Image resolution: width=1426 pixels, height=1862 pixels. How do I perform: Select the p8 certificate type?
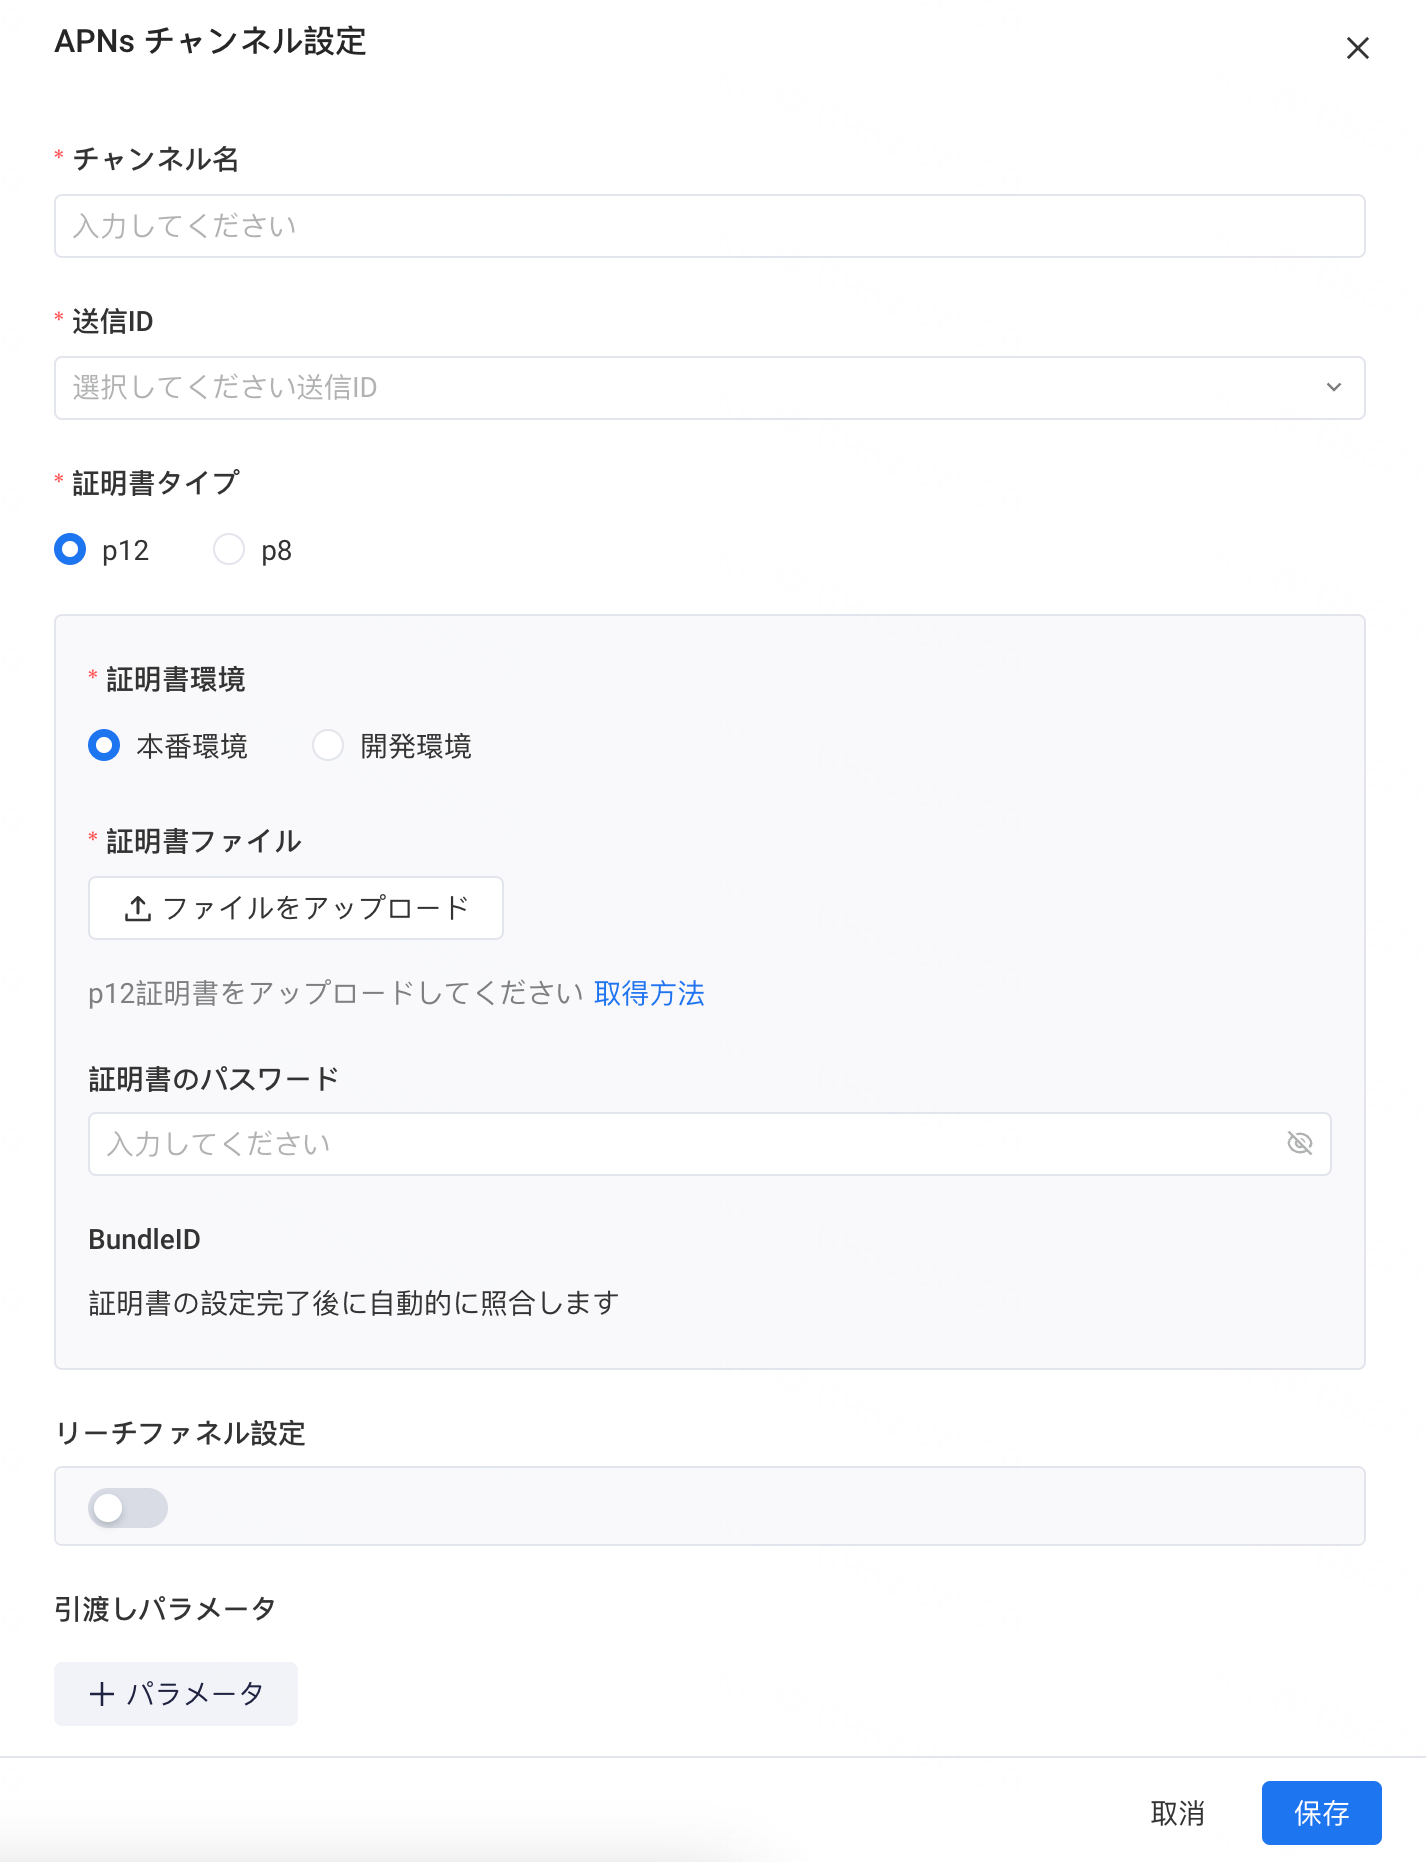pos(229,549)
